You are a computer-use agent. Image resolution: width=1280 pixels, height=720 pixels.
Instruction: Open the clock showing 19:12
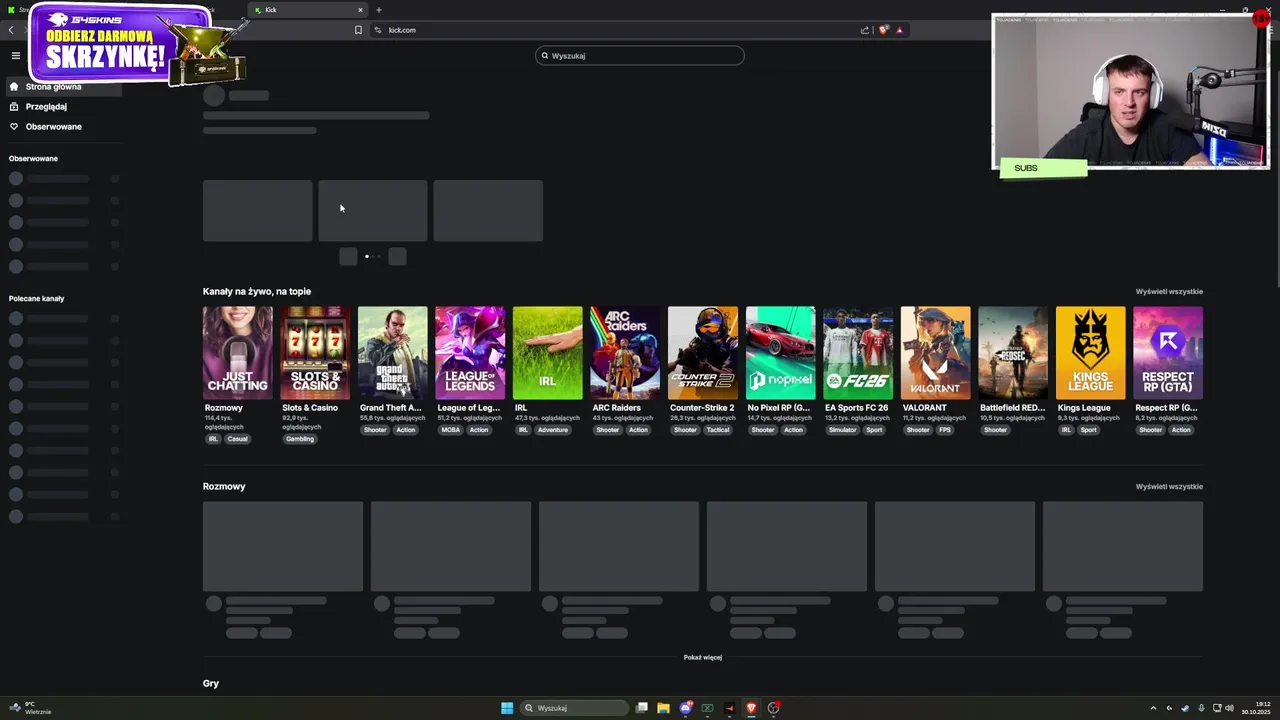pyautogui.click(x=1256, y=708)
